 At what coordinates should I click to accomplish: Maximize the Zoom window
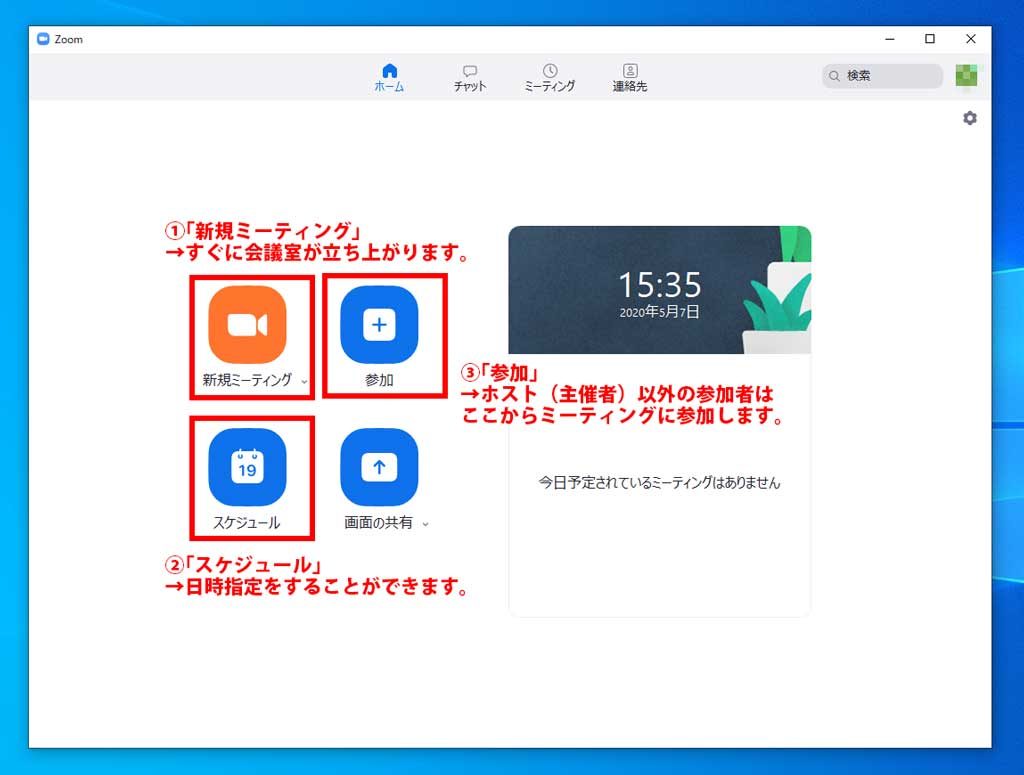(x=930, y=39)
